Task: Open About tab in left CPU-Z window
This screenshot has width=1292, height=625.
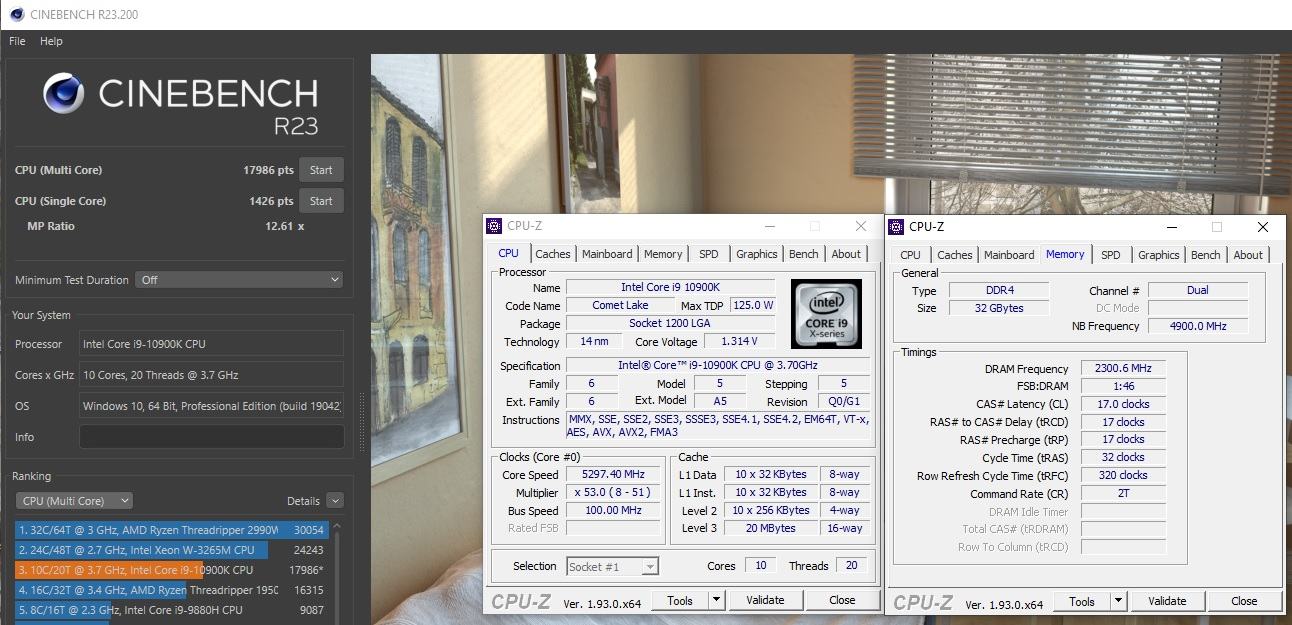Action: (846, 254)
